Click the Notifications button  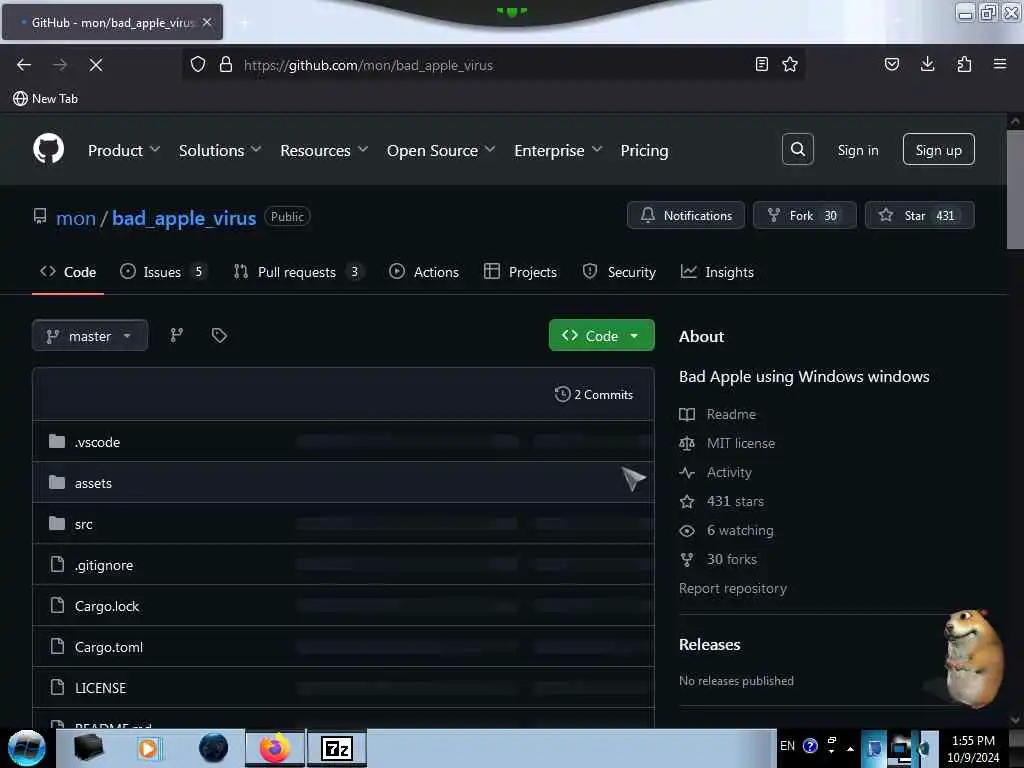click(x=686, y=215)
